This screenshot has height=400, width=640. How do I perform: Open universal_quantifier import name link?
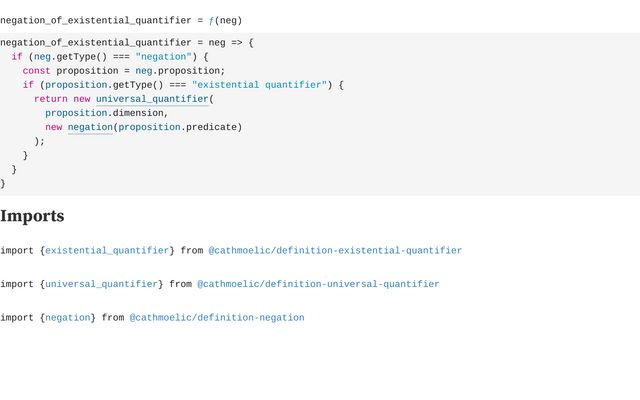(101, 284)
